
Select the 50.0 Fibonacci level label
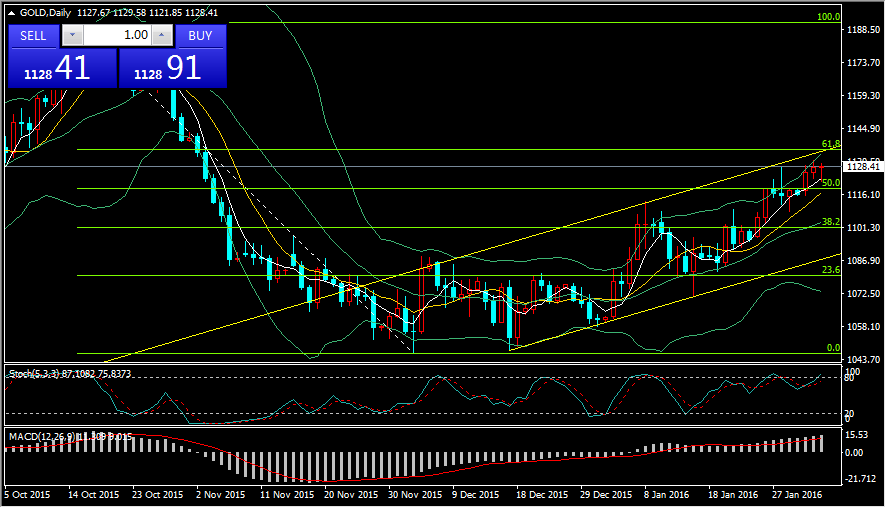(829, 183)
